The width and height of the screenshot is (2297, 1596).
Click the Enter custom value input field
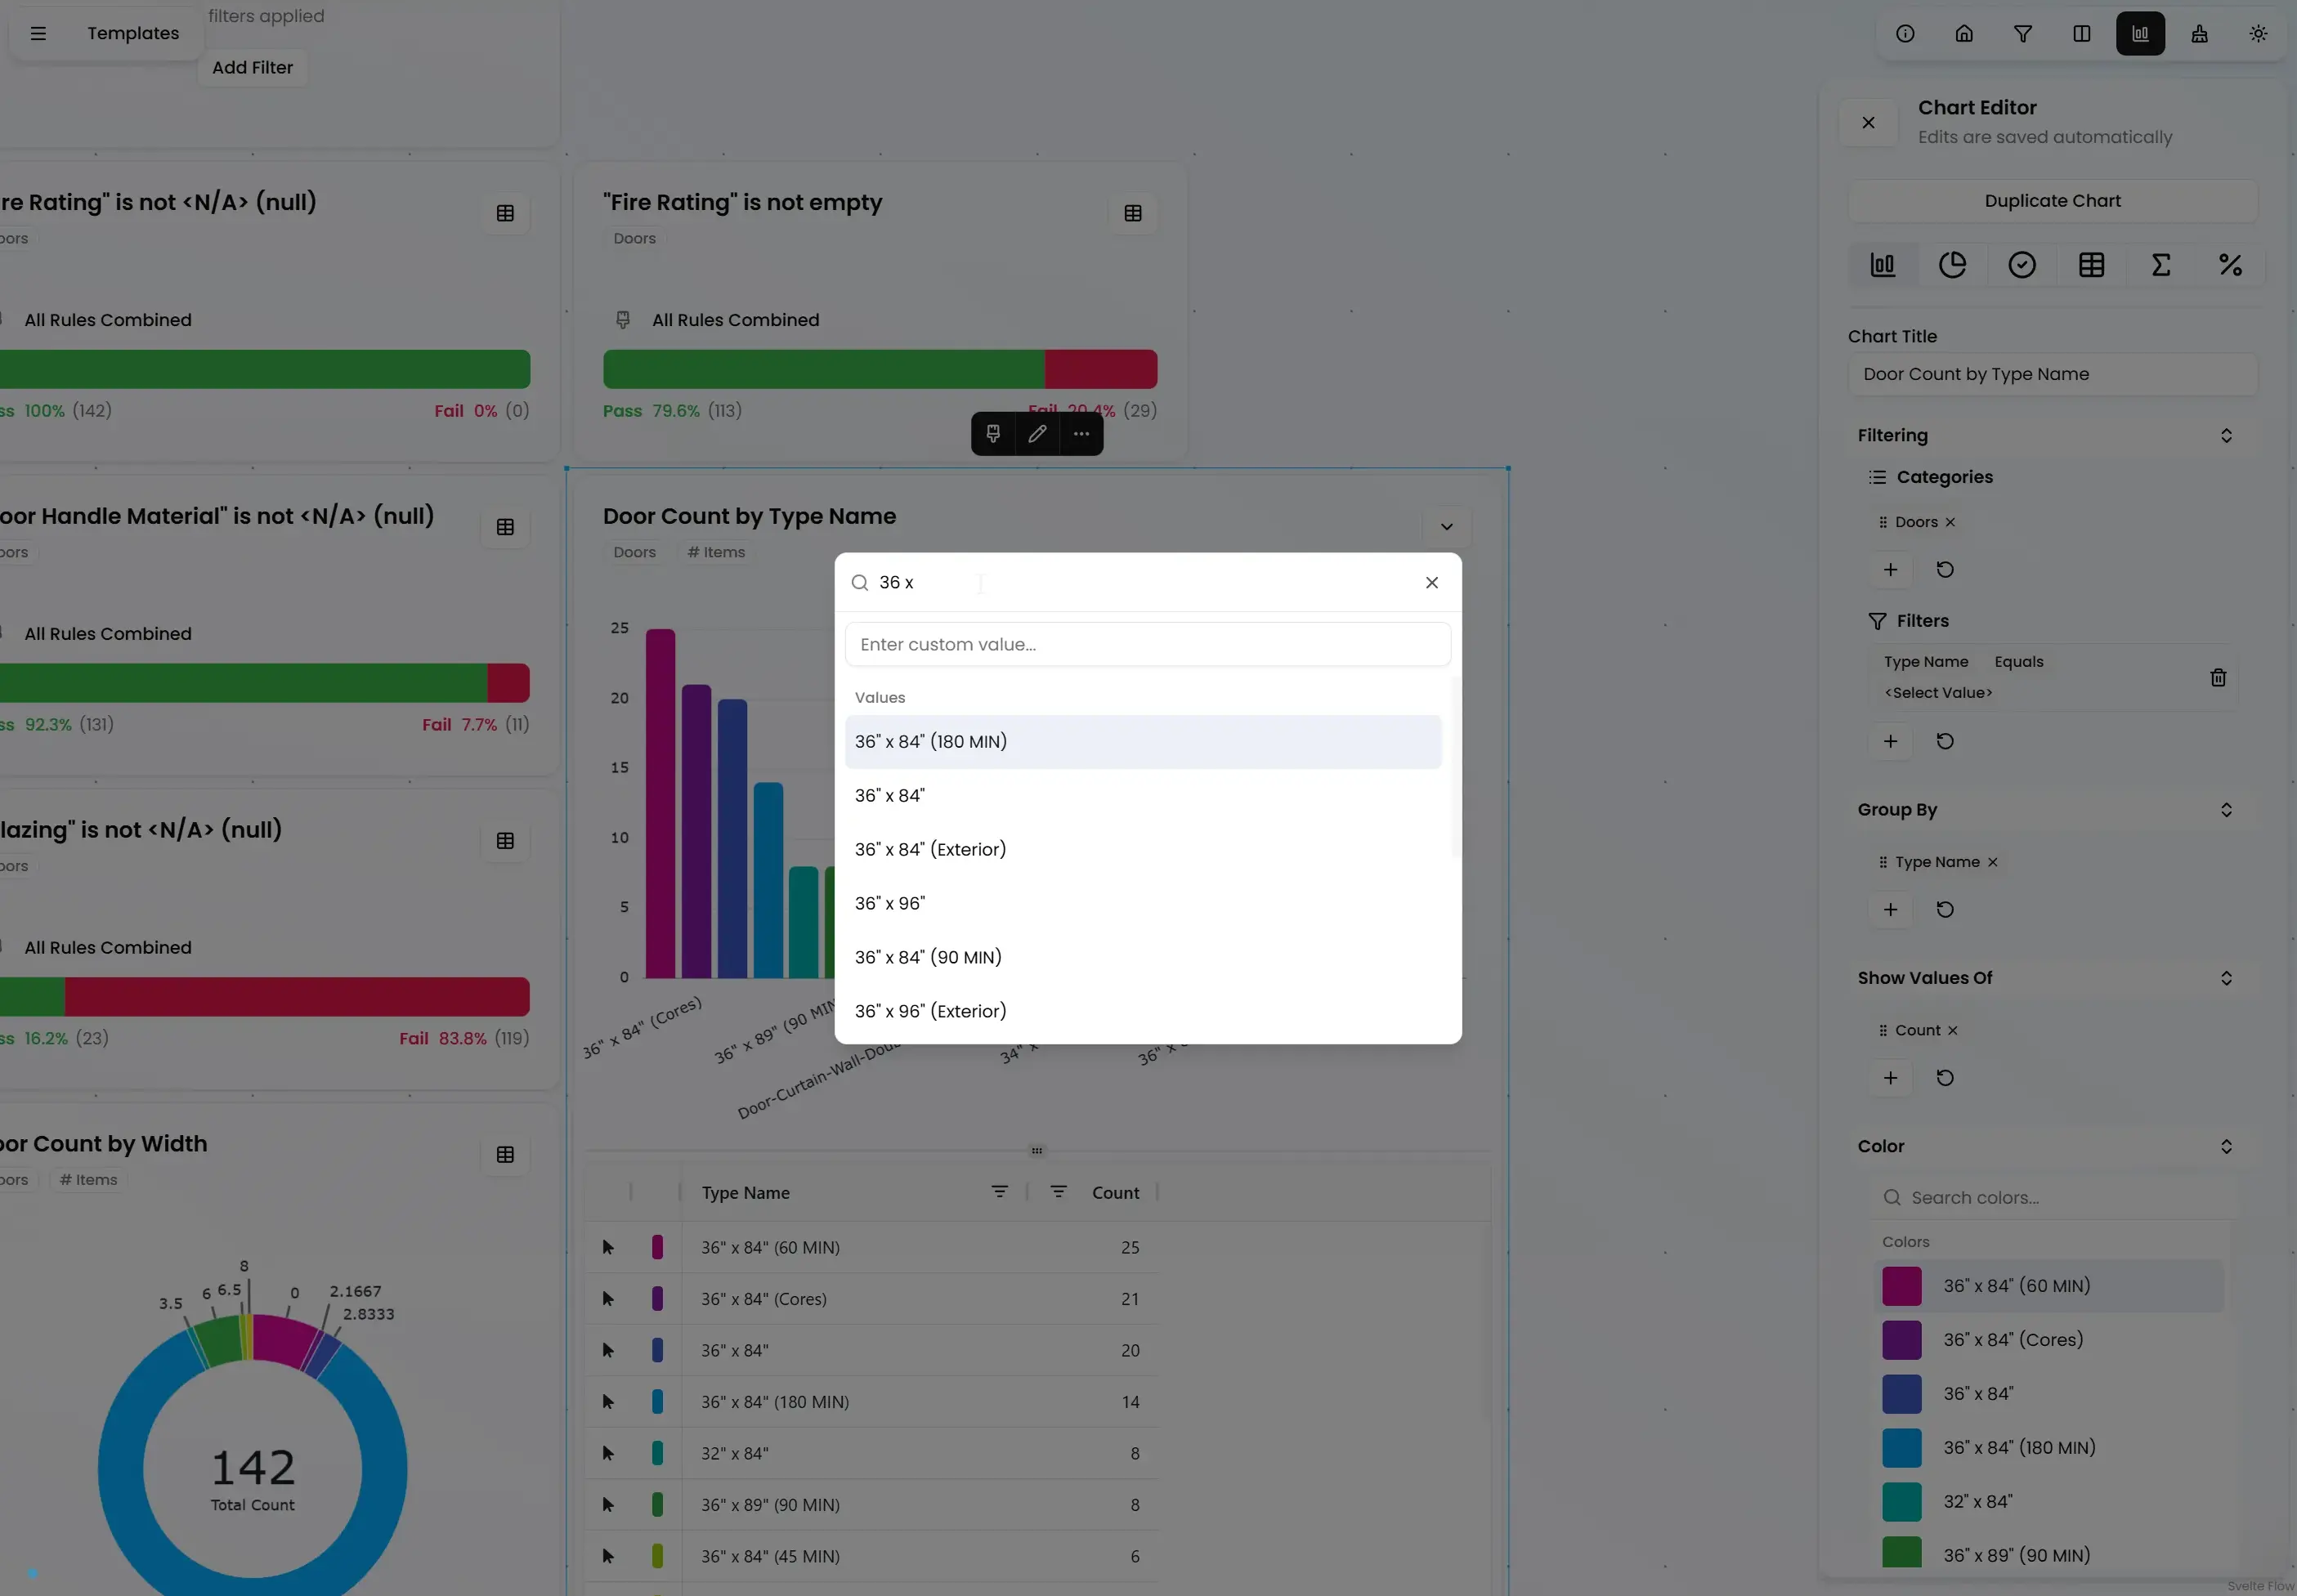[x=1147, y=645]
